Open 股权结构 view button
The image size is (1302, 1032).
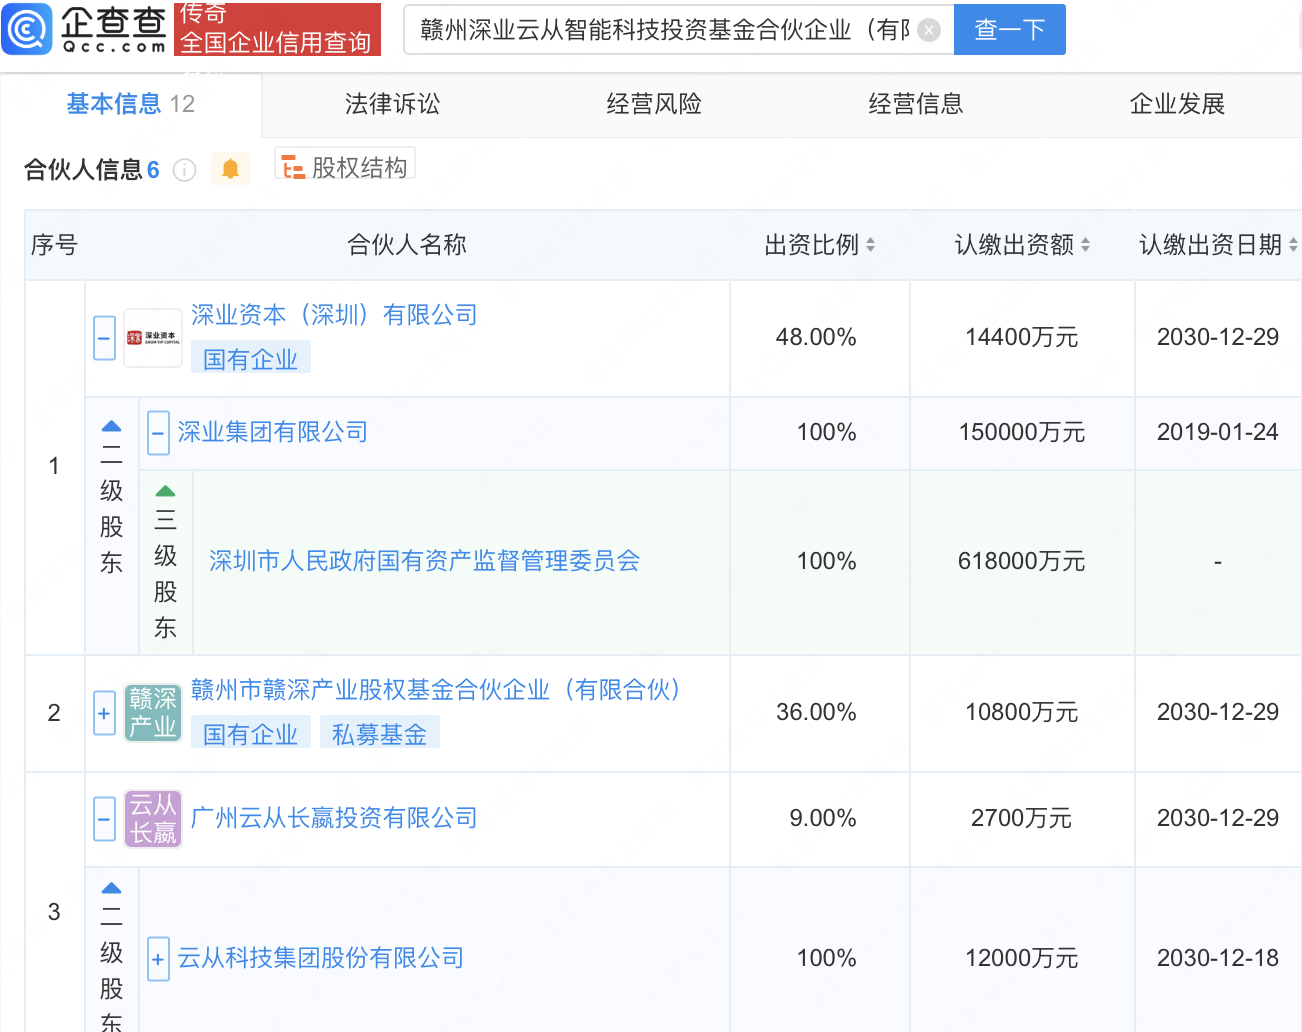345,167
